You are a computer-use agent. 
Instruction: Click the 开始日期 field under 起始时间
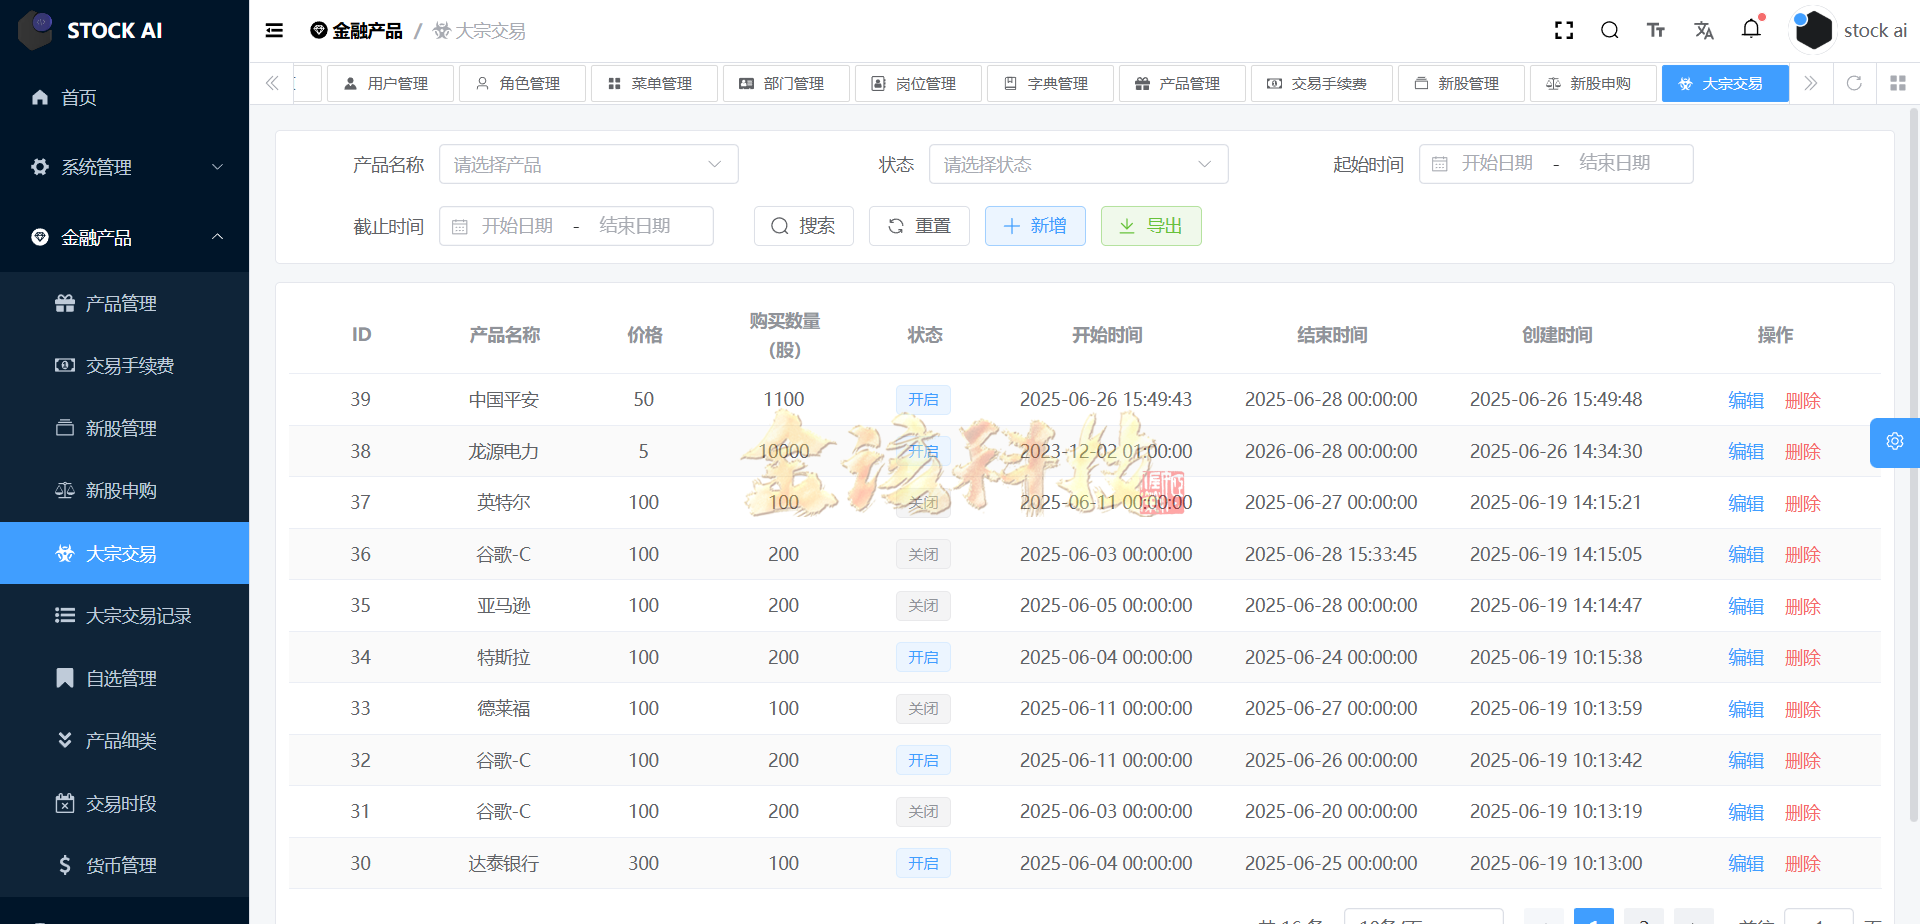1498,163
